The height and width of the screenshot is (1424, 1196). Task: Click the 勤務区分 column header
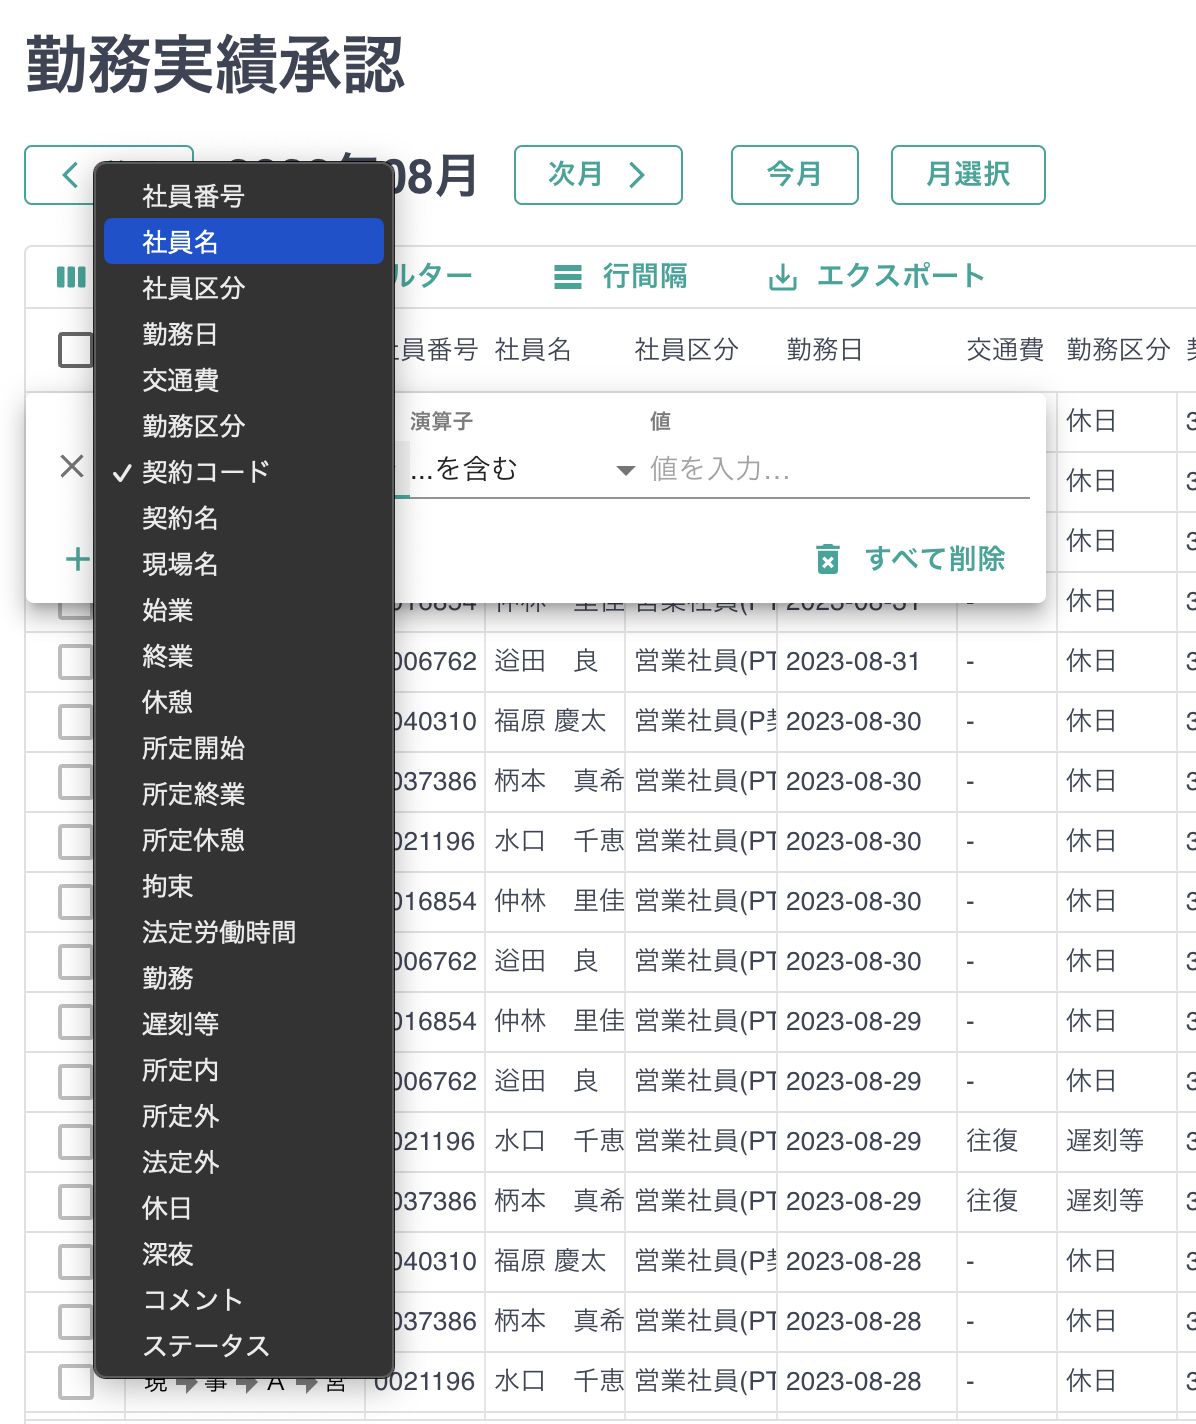1117,350
